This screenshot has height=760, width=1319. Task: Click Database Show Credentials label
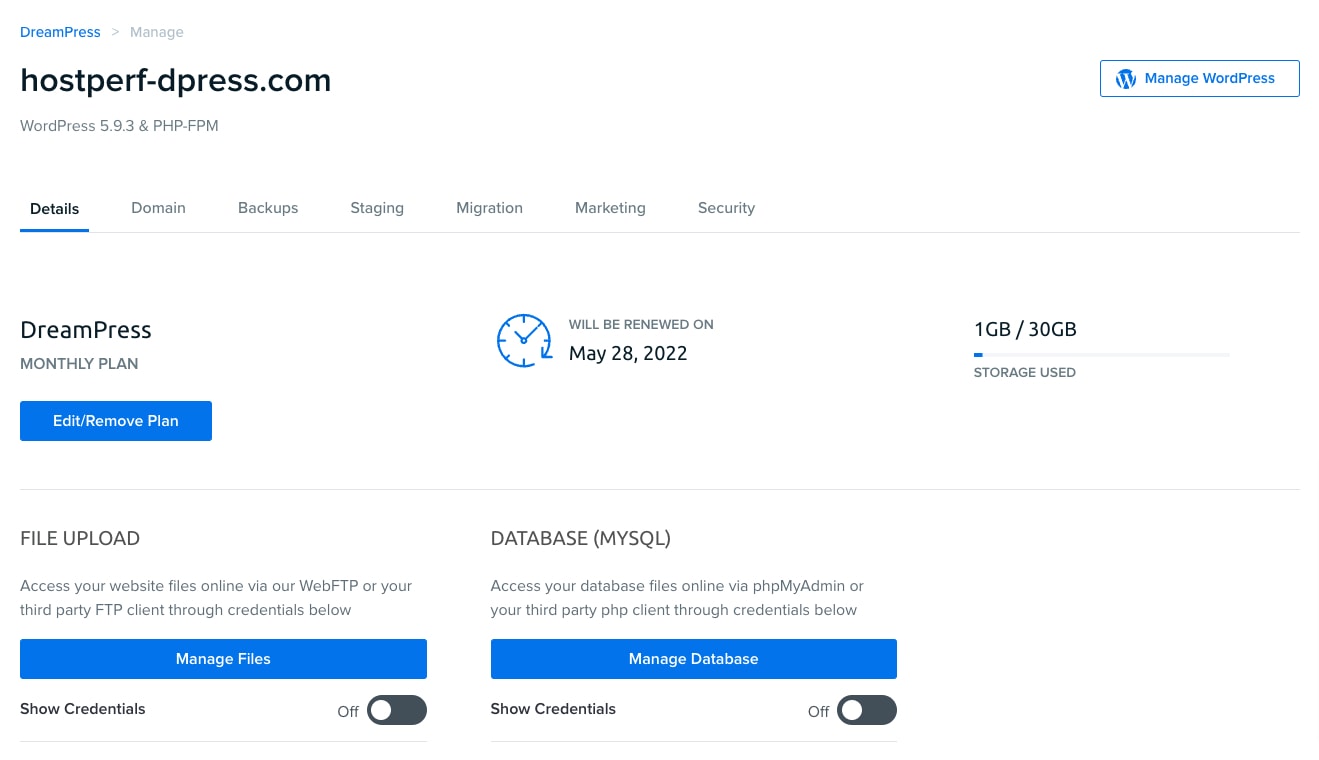(553, 709)
